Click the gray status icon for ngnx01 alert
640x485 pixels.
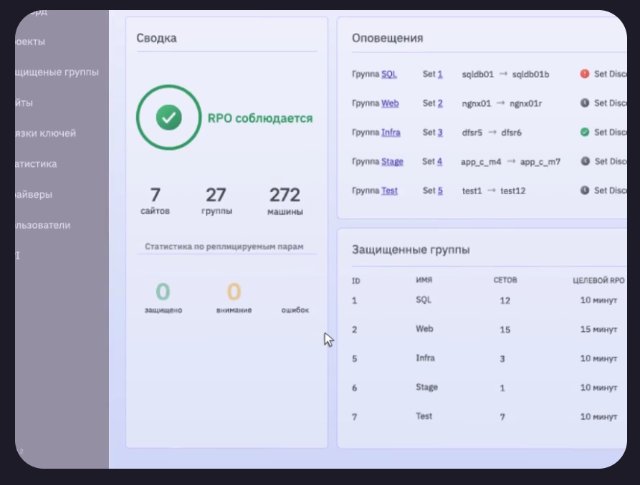pyautogui.click(x=584, y=103)
